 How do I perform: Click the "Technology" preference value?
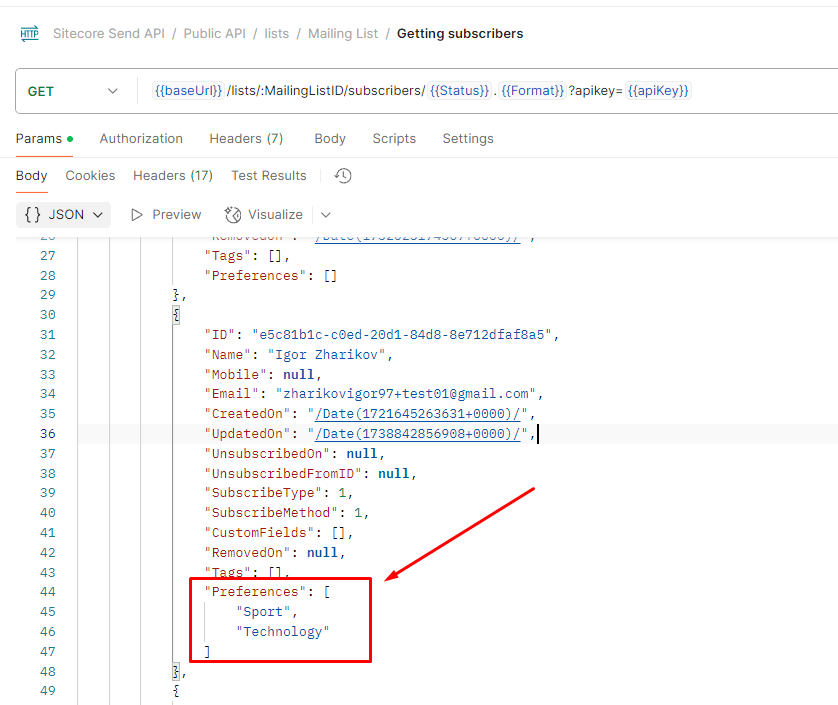283,632
